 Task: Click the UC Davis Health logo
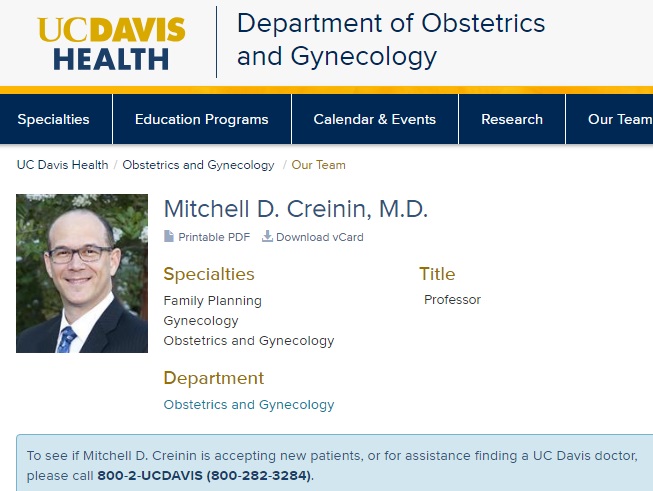click(112, 43)
